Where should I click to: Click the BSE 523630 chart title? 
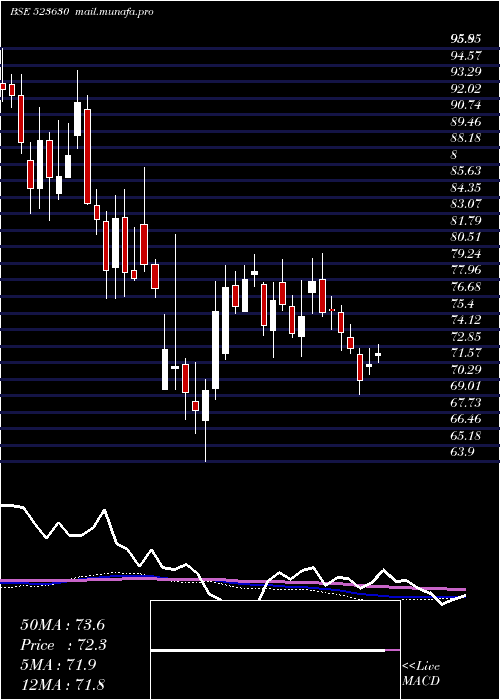pyautogui.click(x=39, y=12)
